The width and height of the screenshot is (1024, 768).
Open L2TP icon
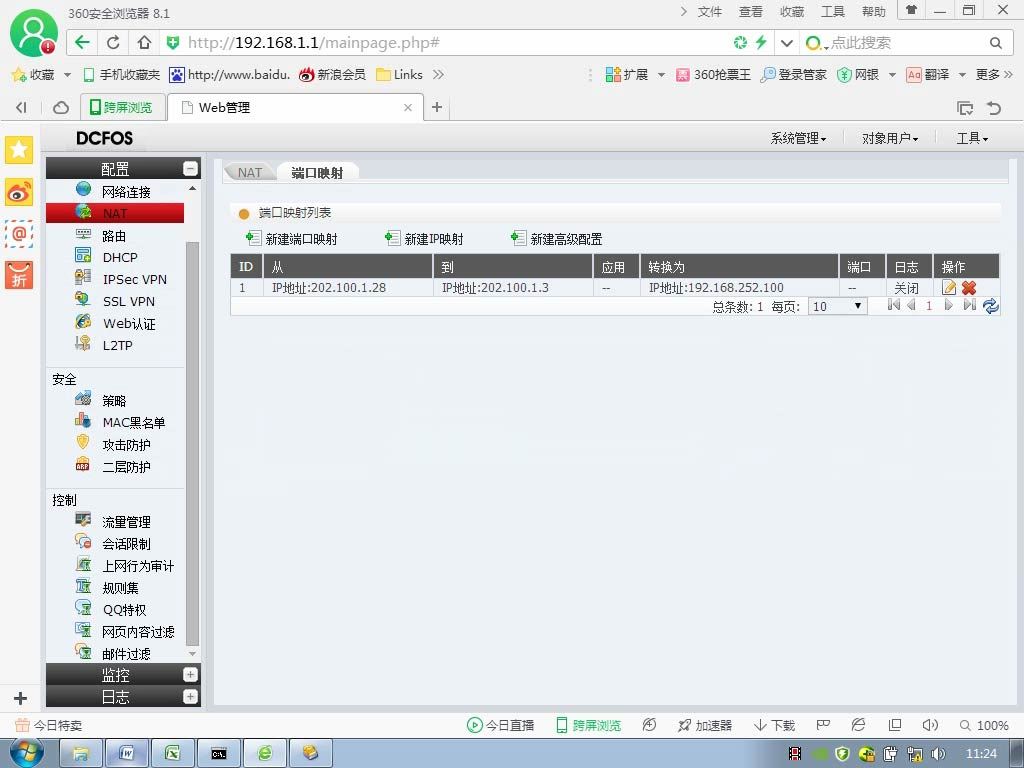[84, 343]
